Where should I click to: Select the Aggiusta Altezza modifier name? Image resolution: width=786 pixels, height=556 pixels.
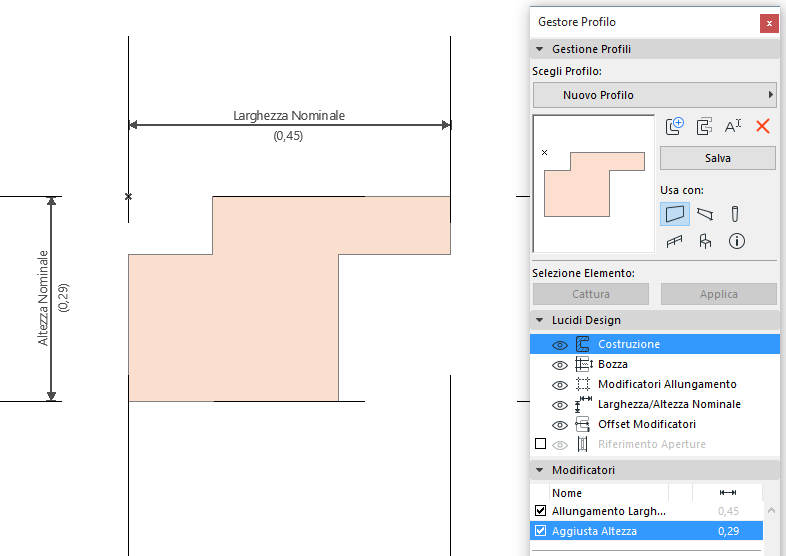tap(594, 531)
